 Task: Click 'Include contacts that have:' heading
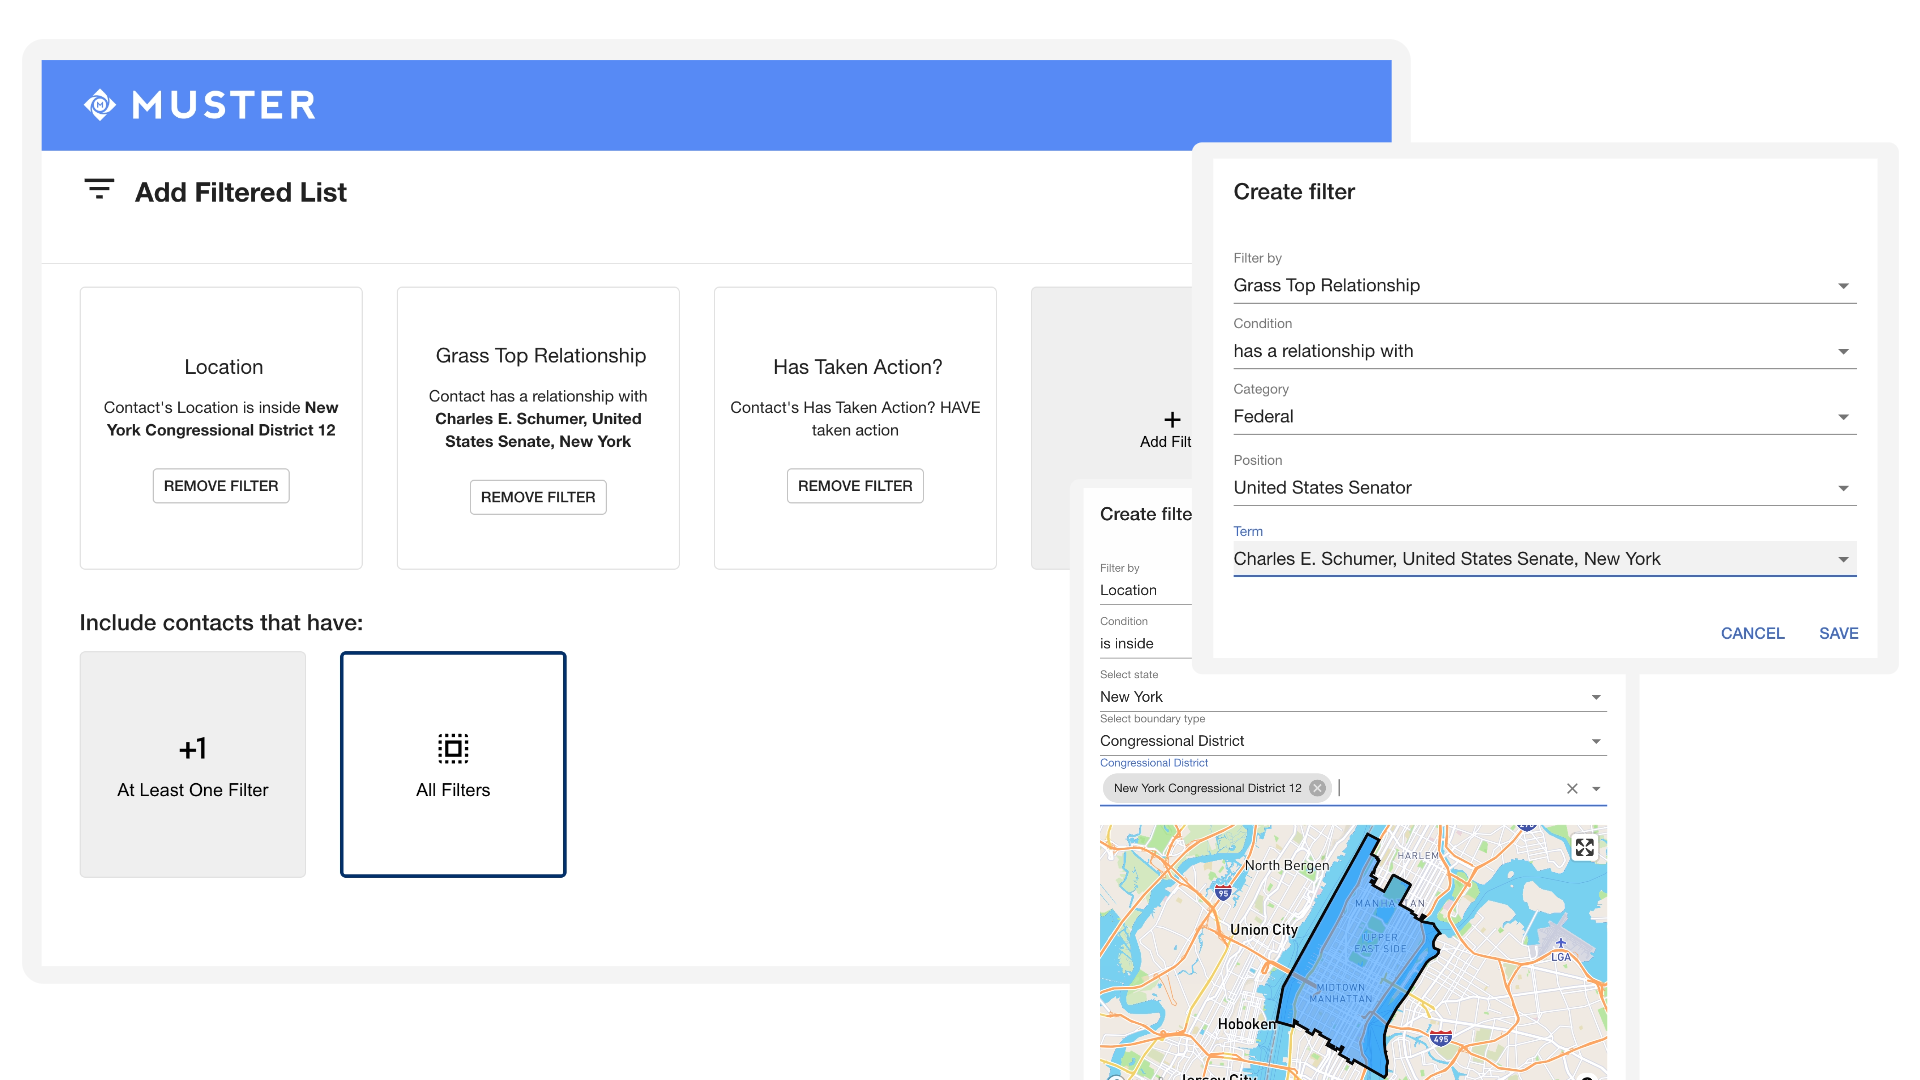click(221, 623)
